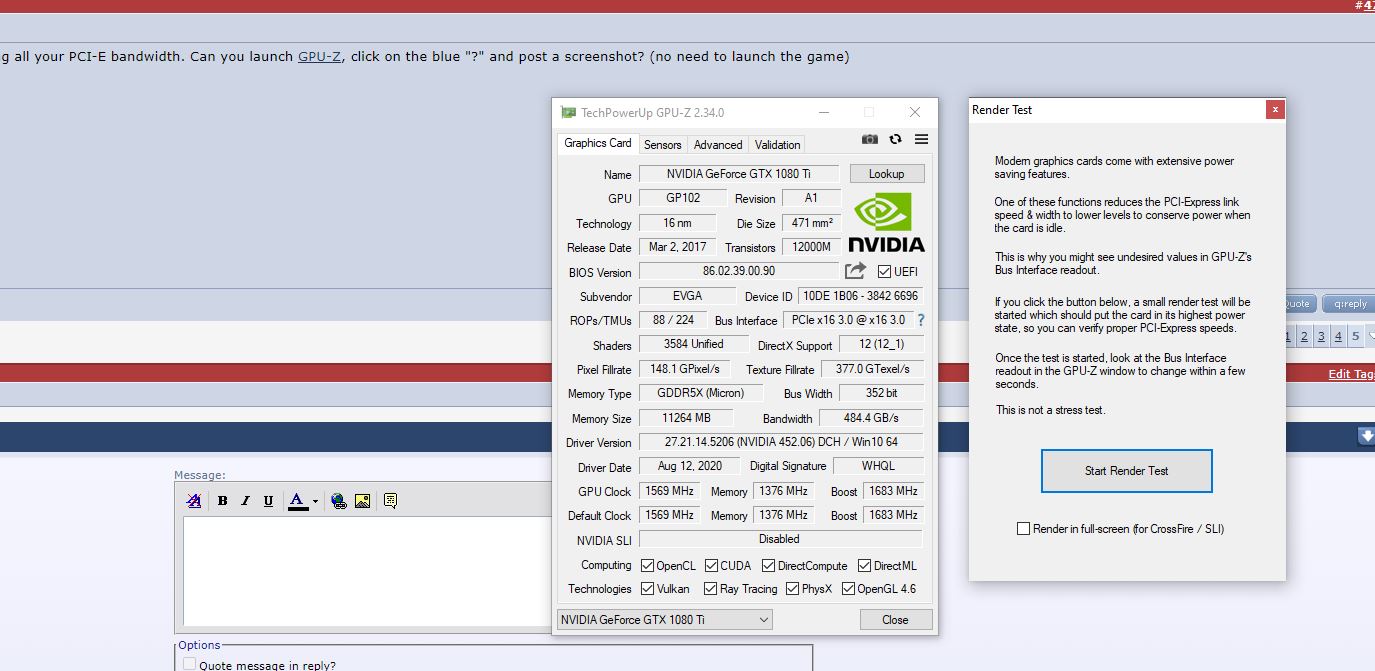Click the Digital Signature value WHQL
The width and height of the screenshot is (1375, 671).
point(878,466)
